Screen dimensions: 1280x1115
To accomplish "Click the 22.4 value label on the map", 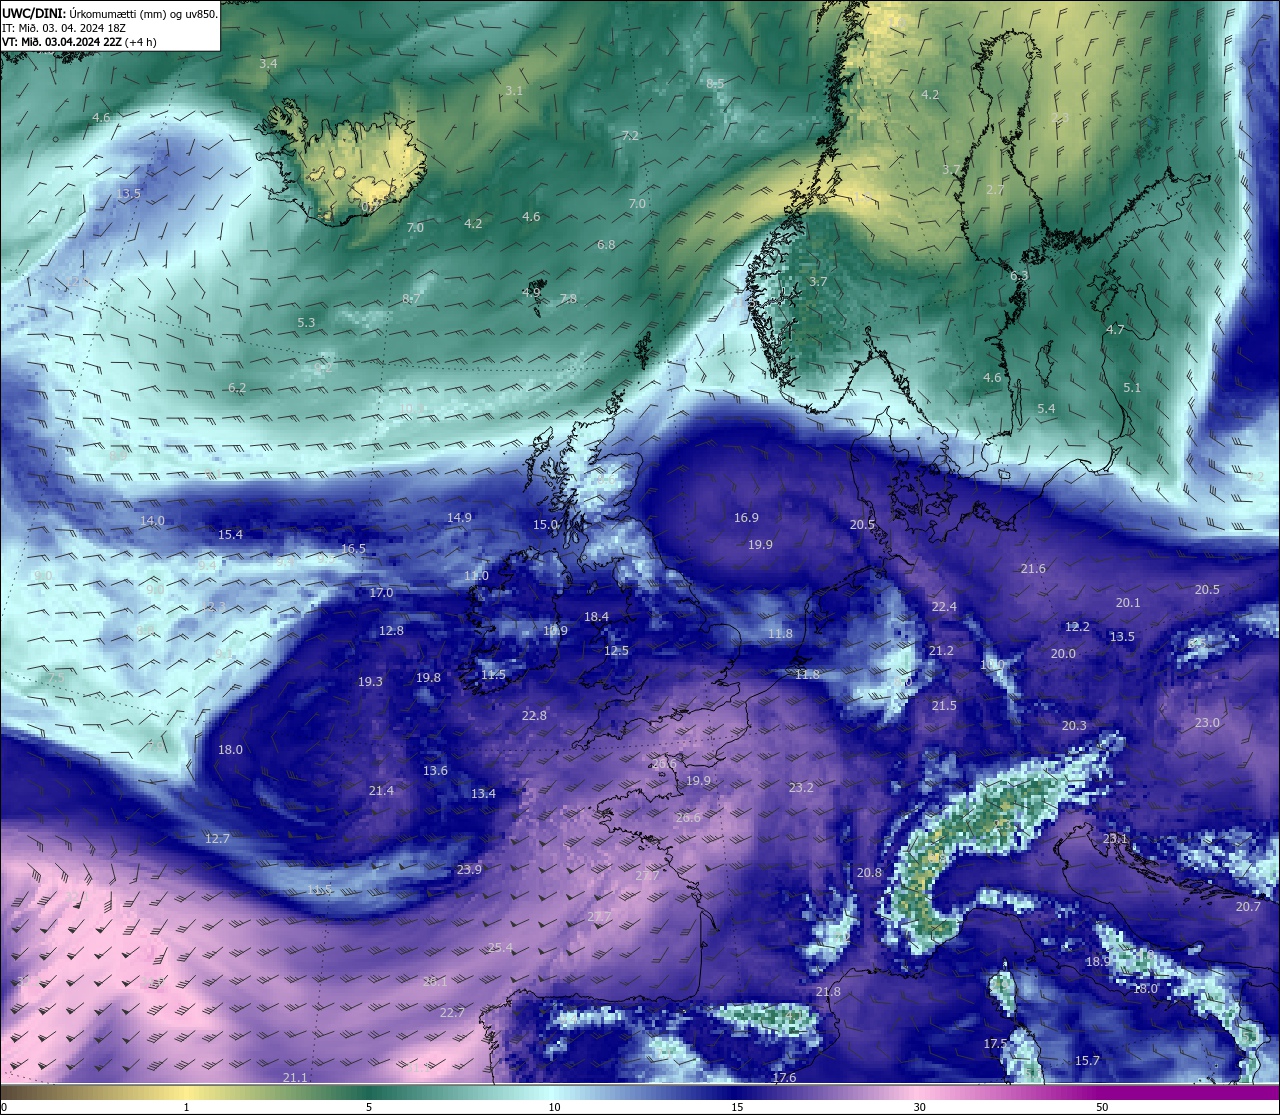I will (x=944, y=607).
